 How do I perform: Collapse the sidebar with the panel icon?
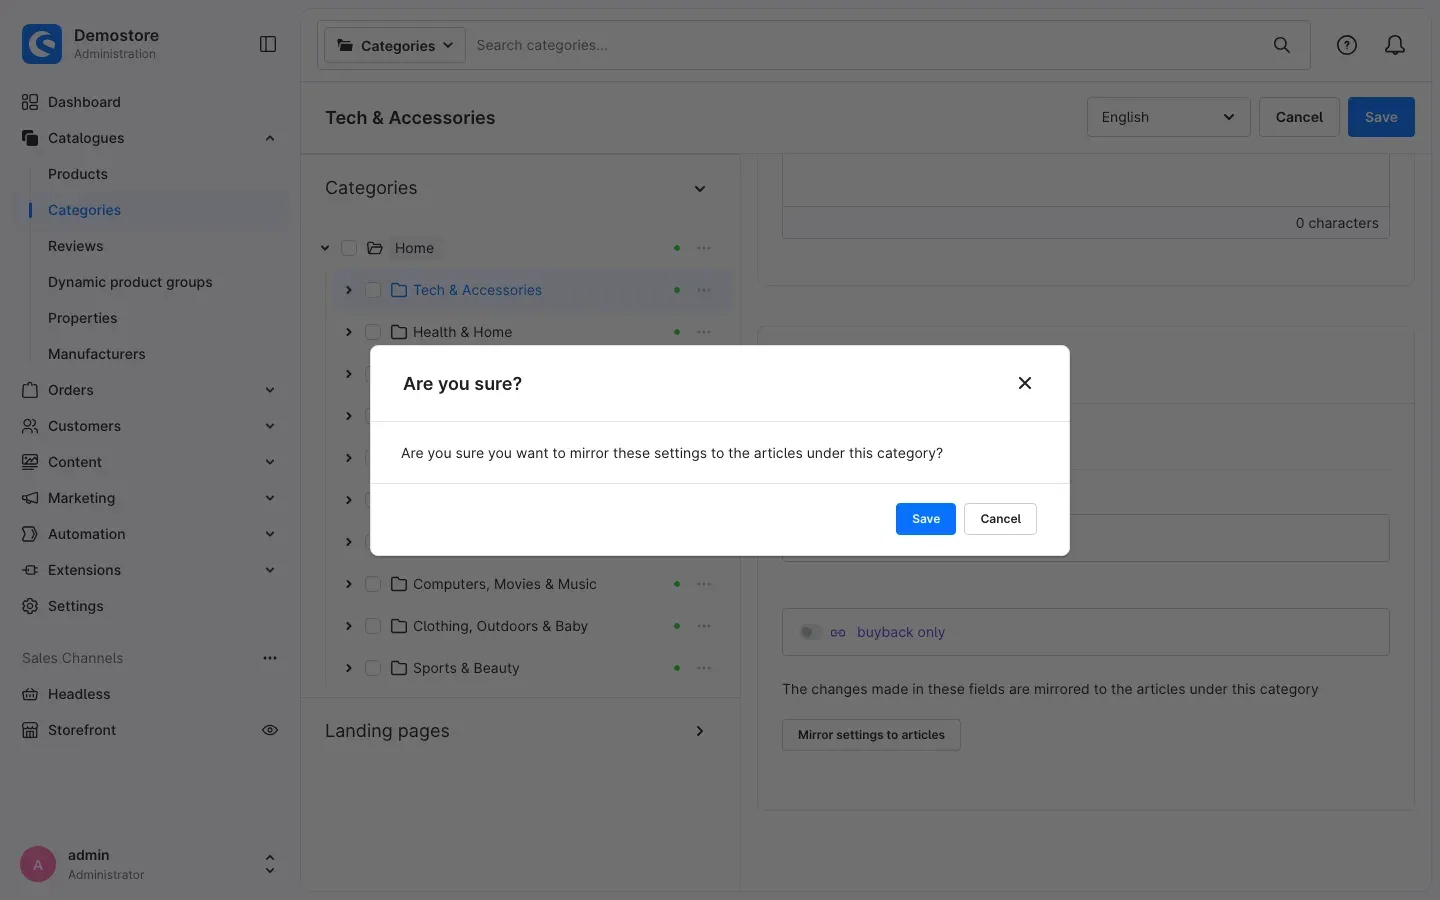pos(268,44)
